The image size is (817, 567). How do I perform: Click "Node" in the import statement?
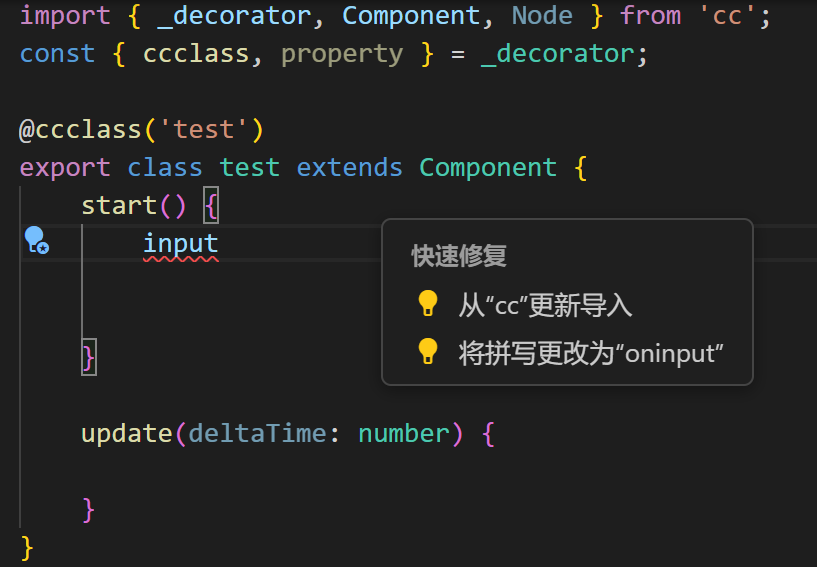pos(542,16)
